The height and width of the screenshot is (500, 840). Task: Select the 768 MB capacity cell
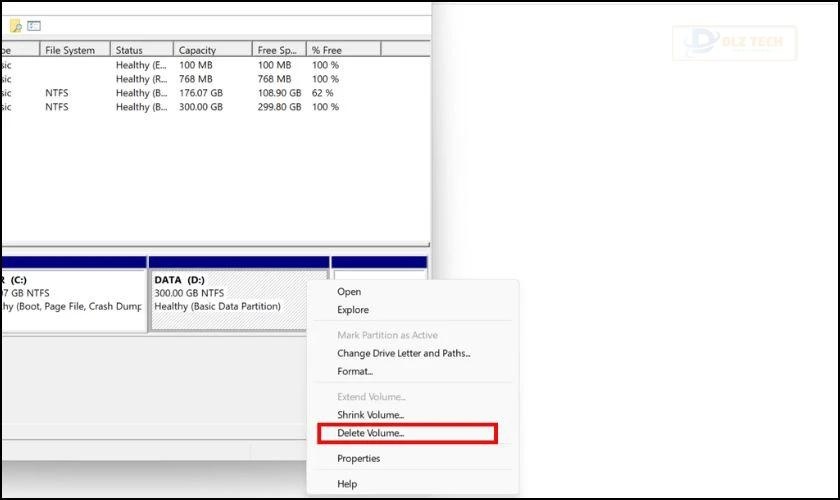pos(196,79)
